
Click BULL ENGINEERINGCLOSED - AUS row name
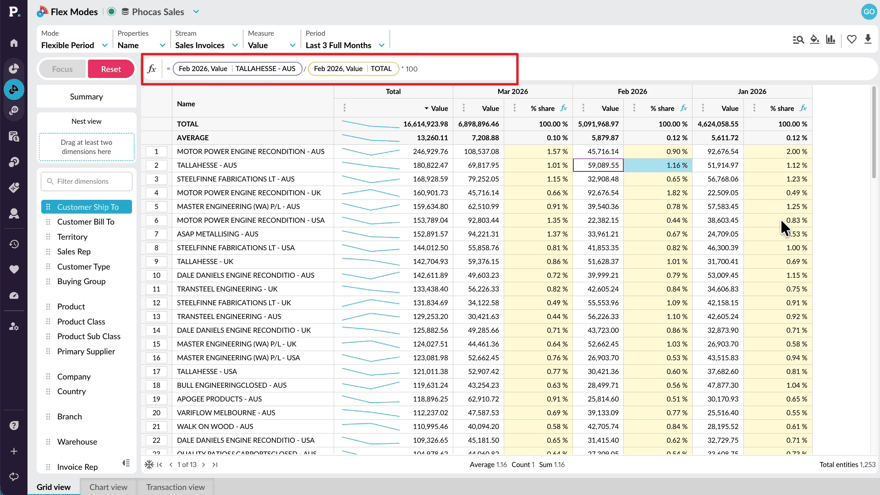pyautogui.click(x=231, y=385)
